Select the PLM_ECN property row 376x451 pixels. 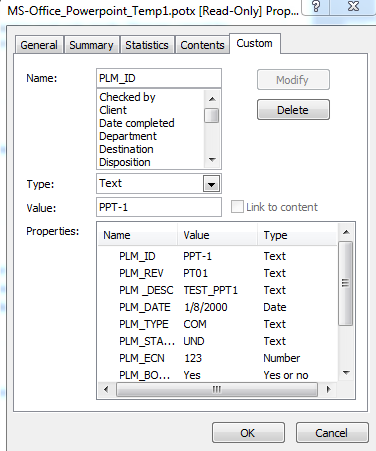point(217,358)
